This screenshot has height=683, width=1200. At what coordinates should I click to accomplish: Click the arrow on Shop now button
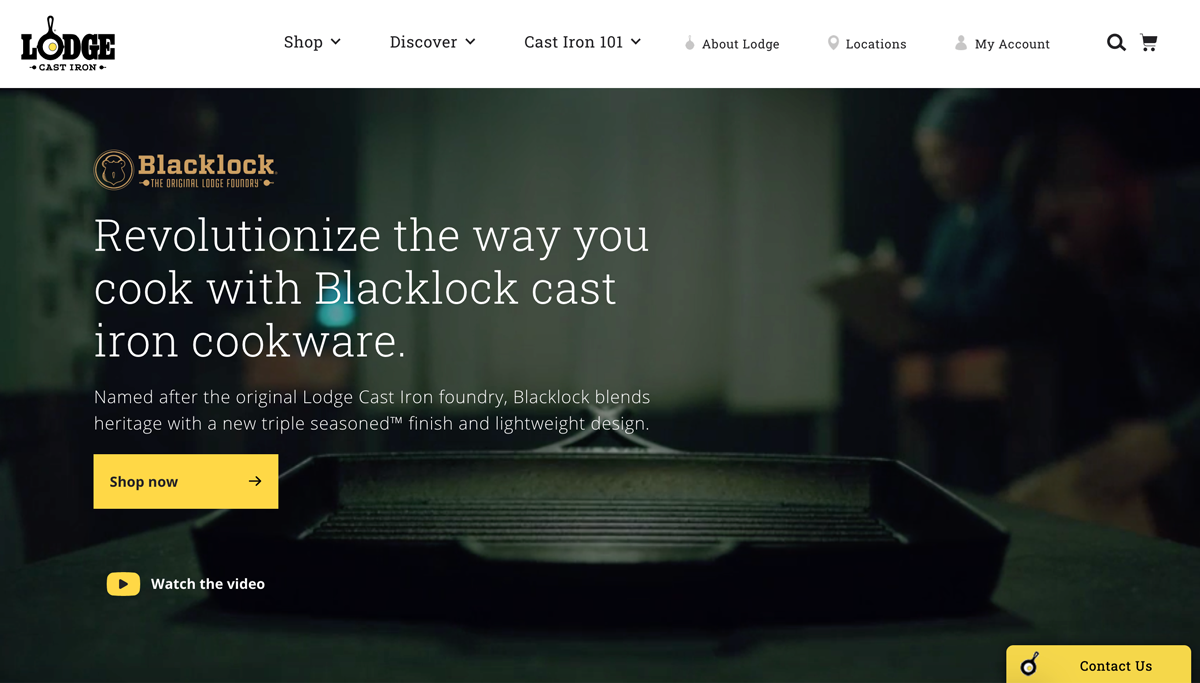pos(255,481)
